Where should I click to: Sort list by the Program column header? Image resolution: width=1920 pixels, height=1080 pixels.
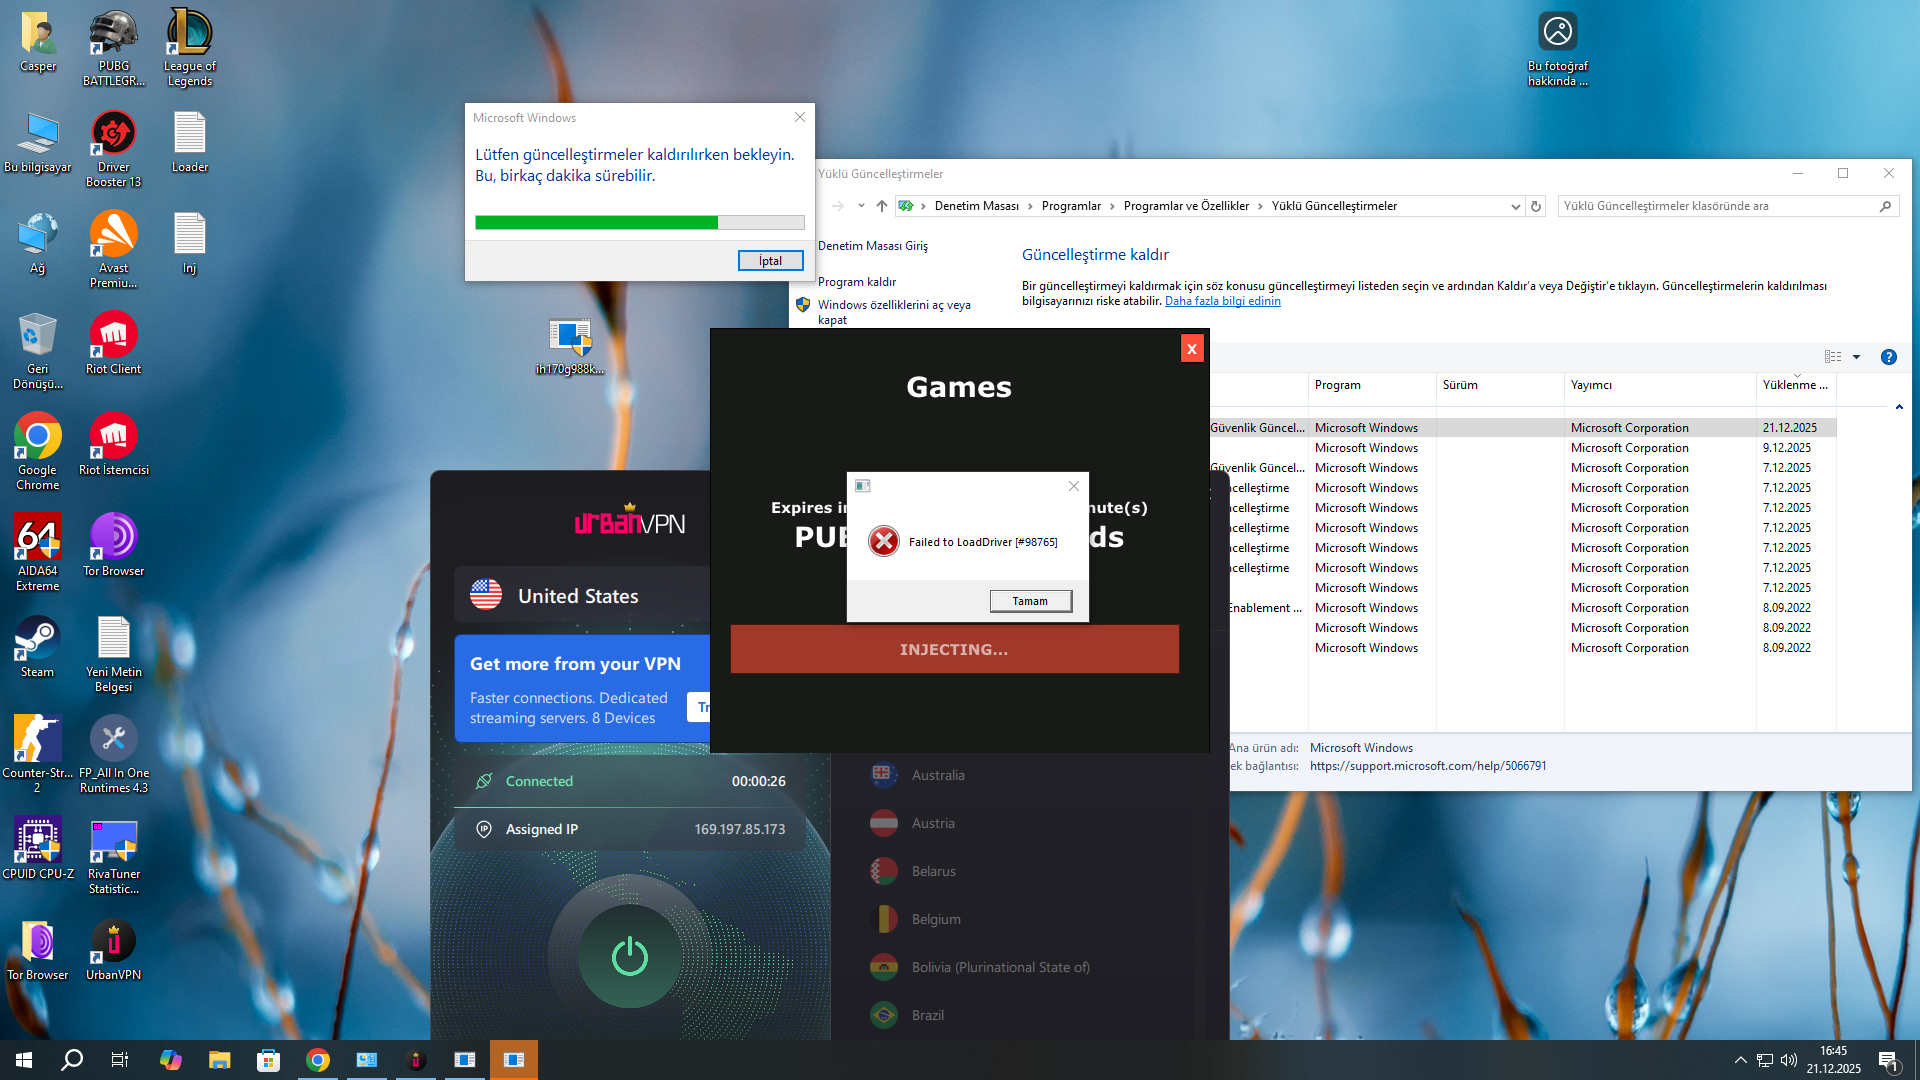[1371, 385]
